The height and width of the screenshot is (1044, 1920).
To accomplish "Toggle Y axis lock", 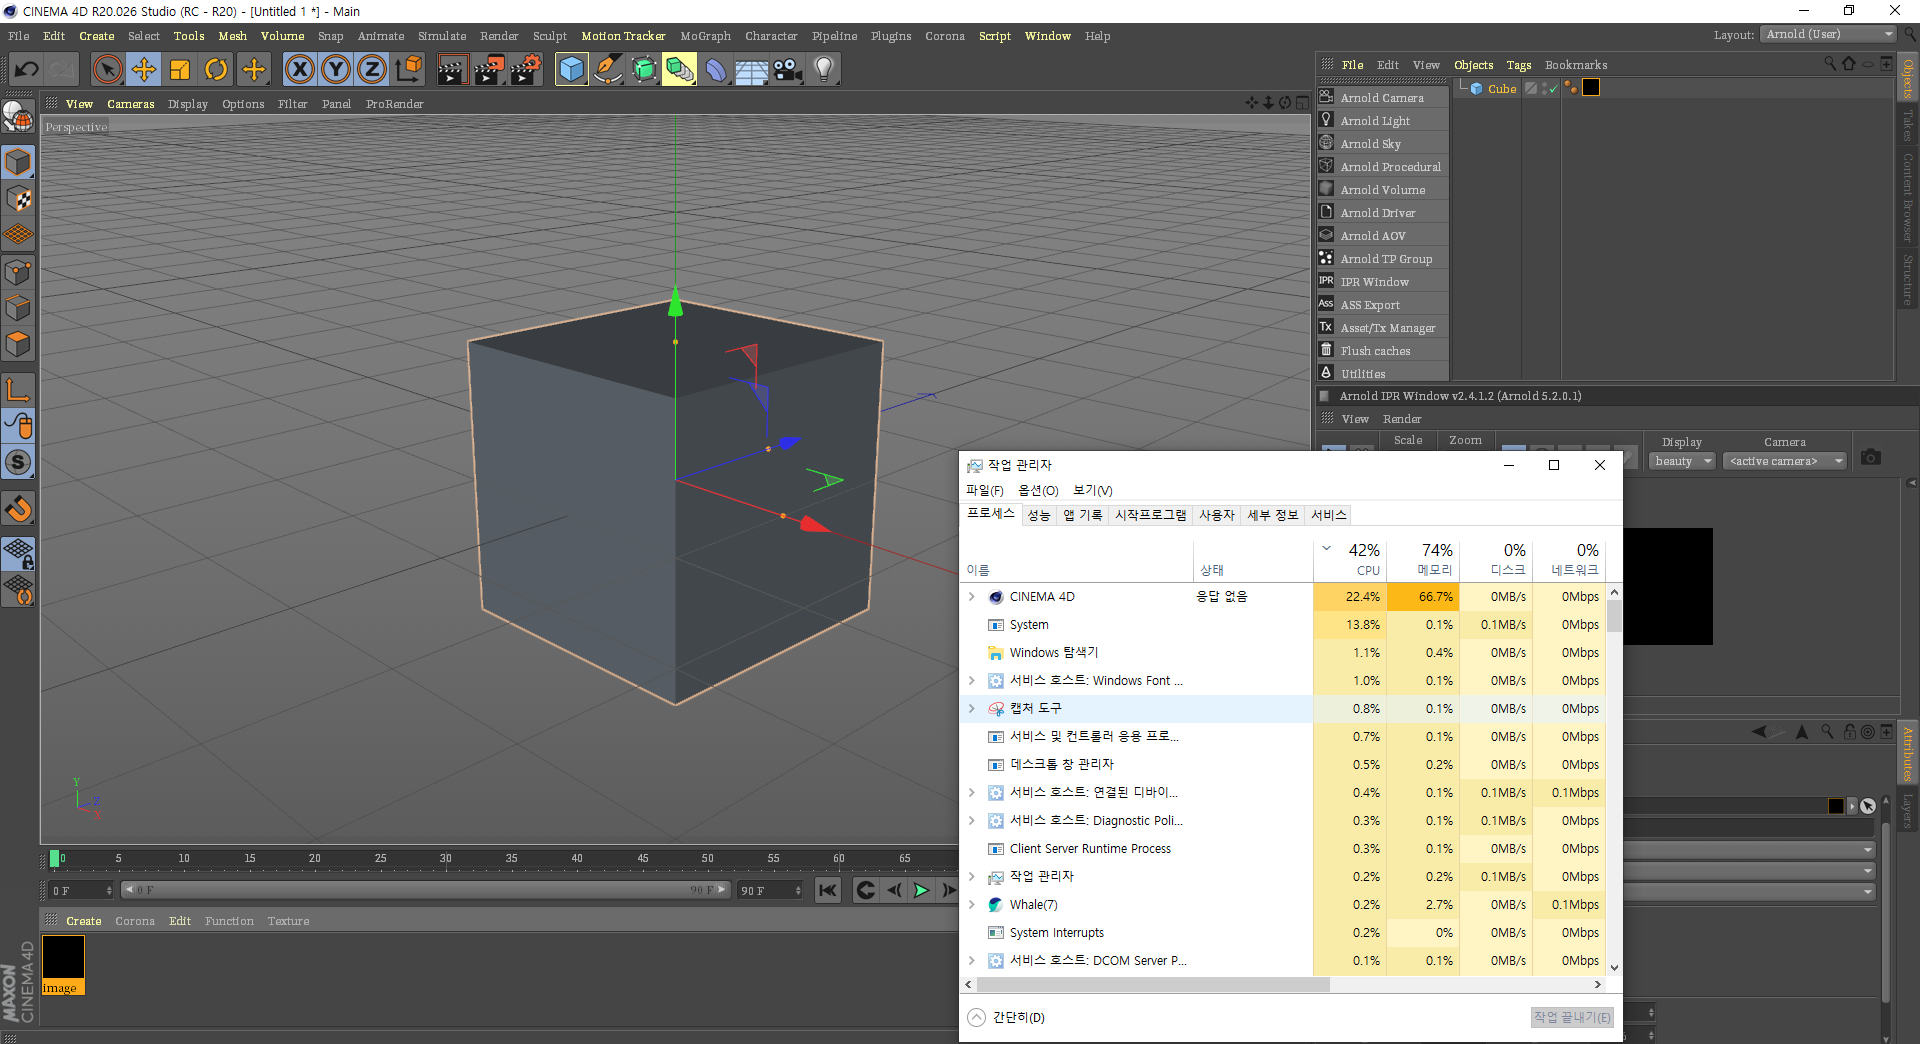I will (x=336, y=69).
